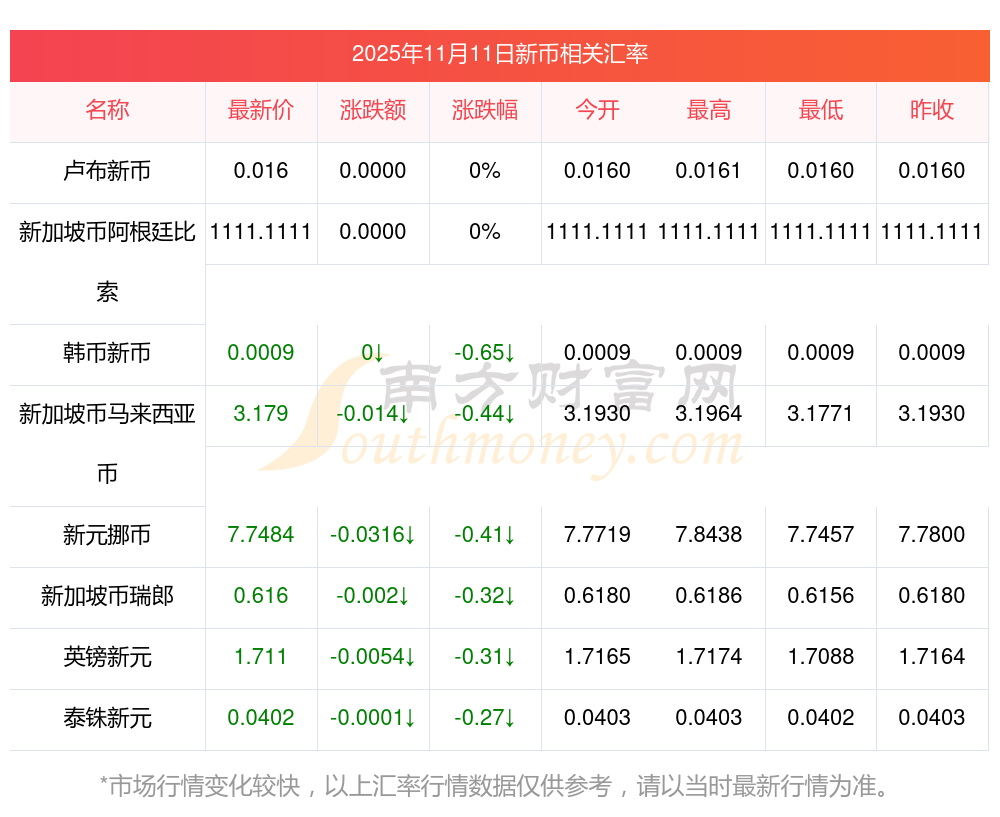
Task: Open the 韩币新币 row name
Action: tap(107, 353)
